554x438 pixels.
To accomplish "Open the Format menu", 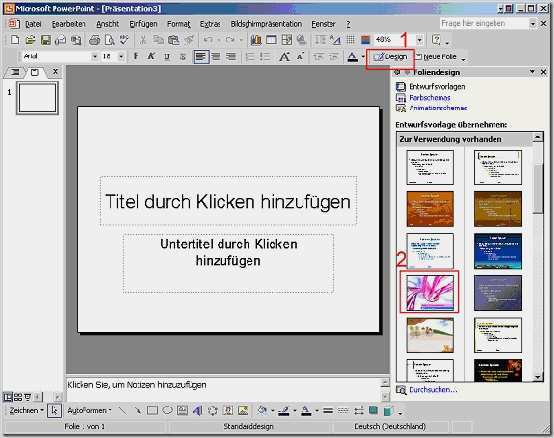I will (179, 24).
